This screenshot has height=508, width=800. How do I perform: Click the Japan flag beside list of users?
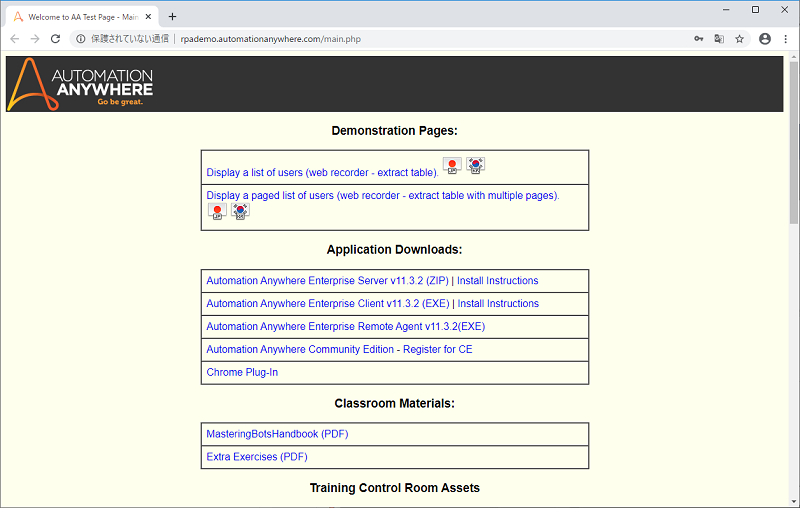click(452, 165)
